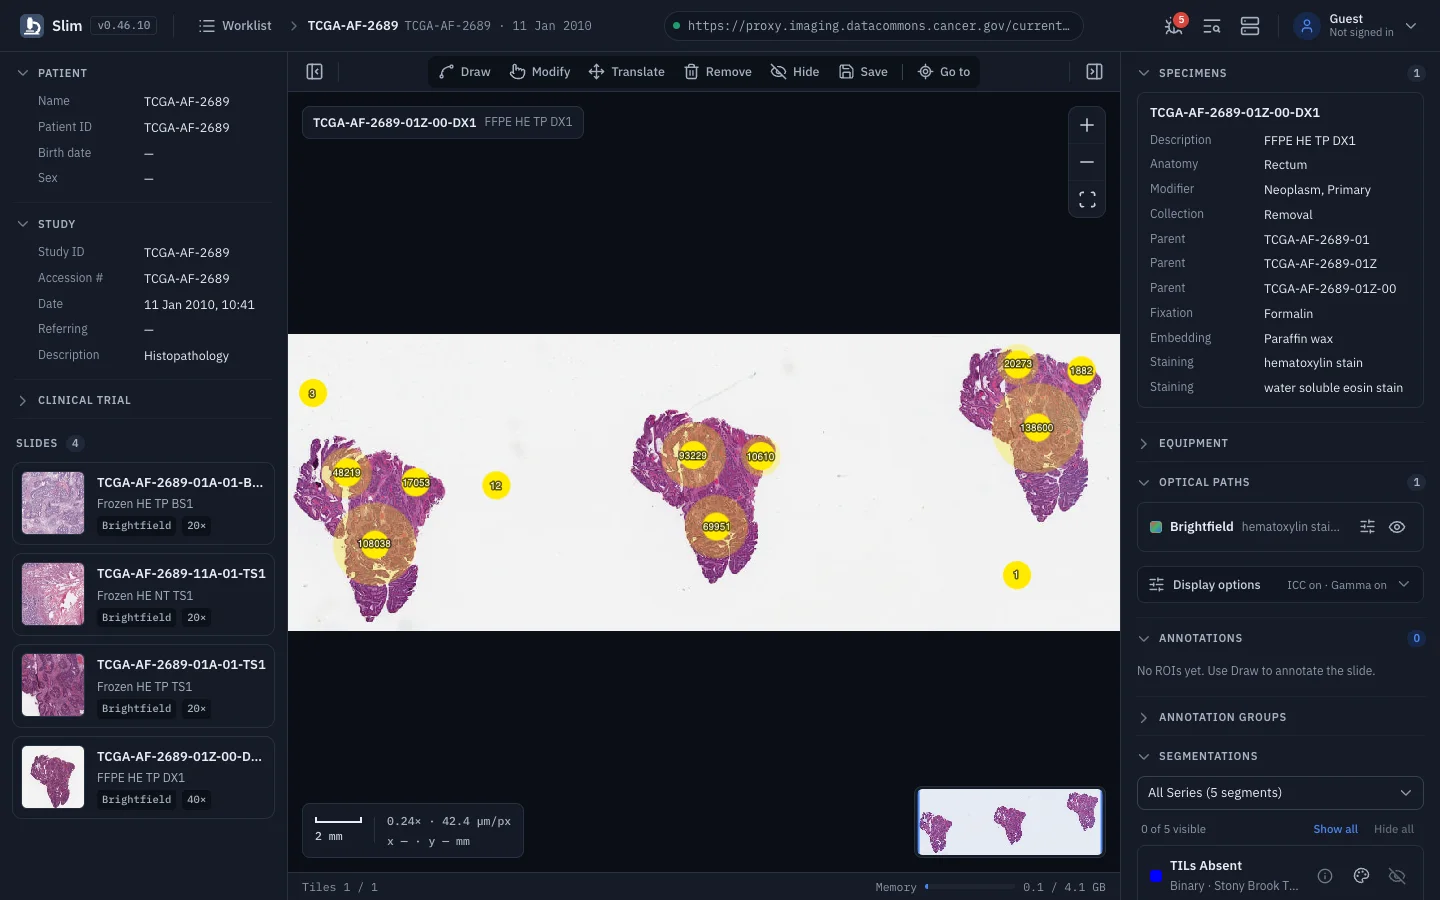The width and height of the screenshot is (1440, 900).
Task: Click the server layout icon in header
Action: pos(1250,26)
